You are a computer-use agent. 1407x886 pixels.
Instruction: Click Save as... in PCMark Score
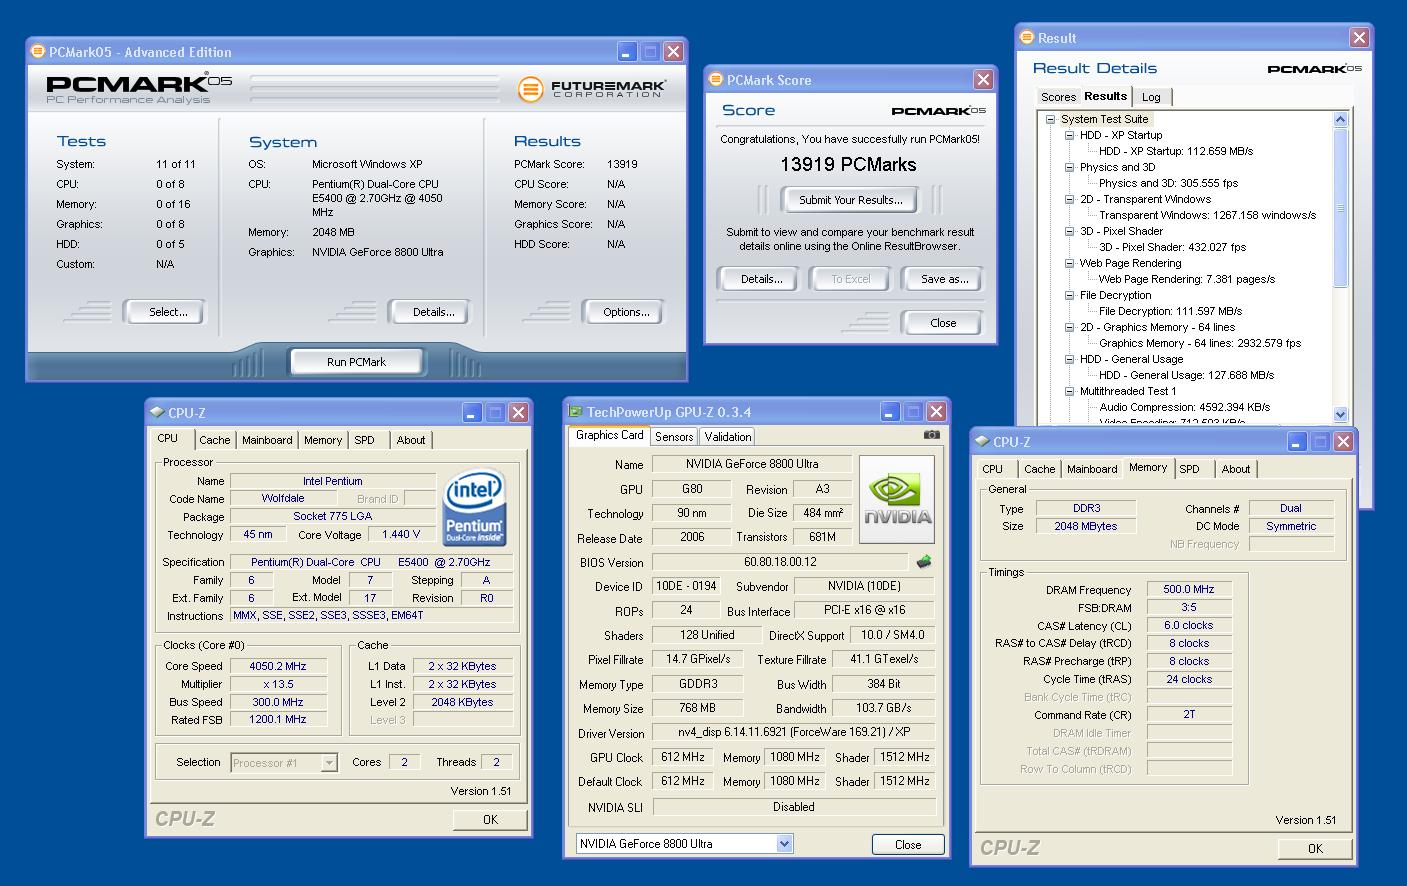pyautogui.click(x=944, y=279)
